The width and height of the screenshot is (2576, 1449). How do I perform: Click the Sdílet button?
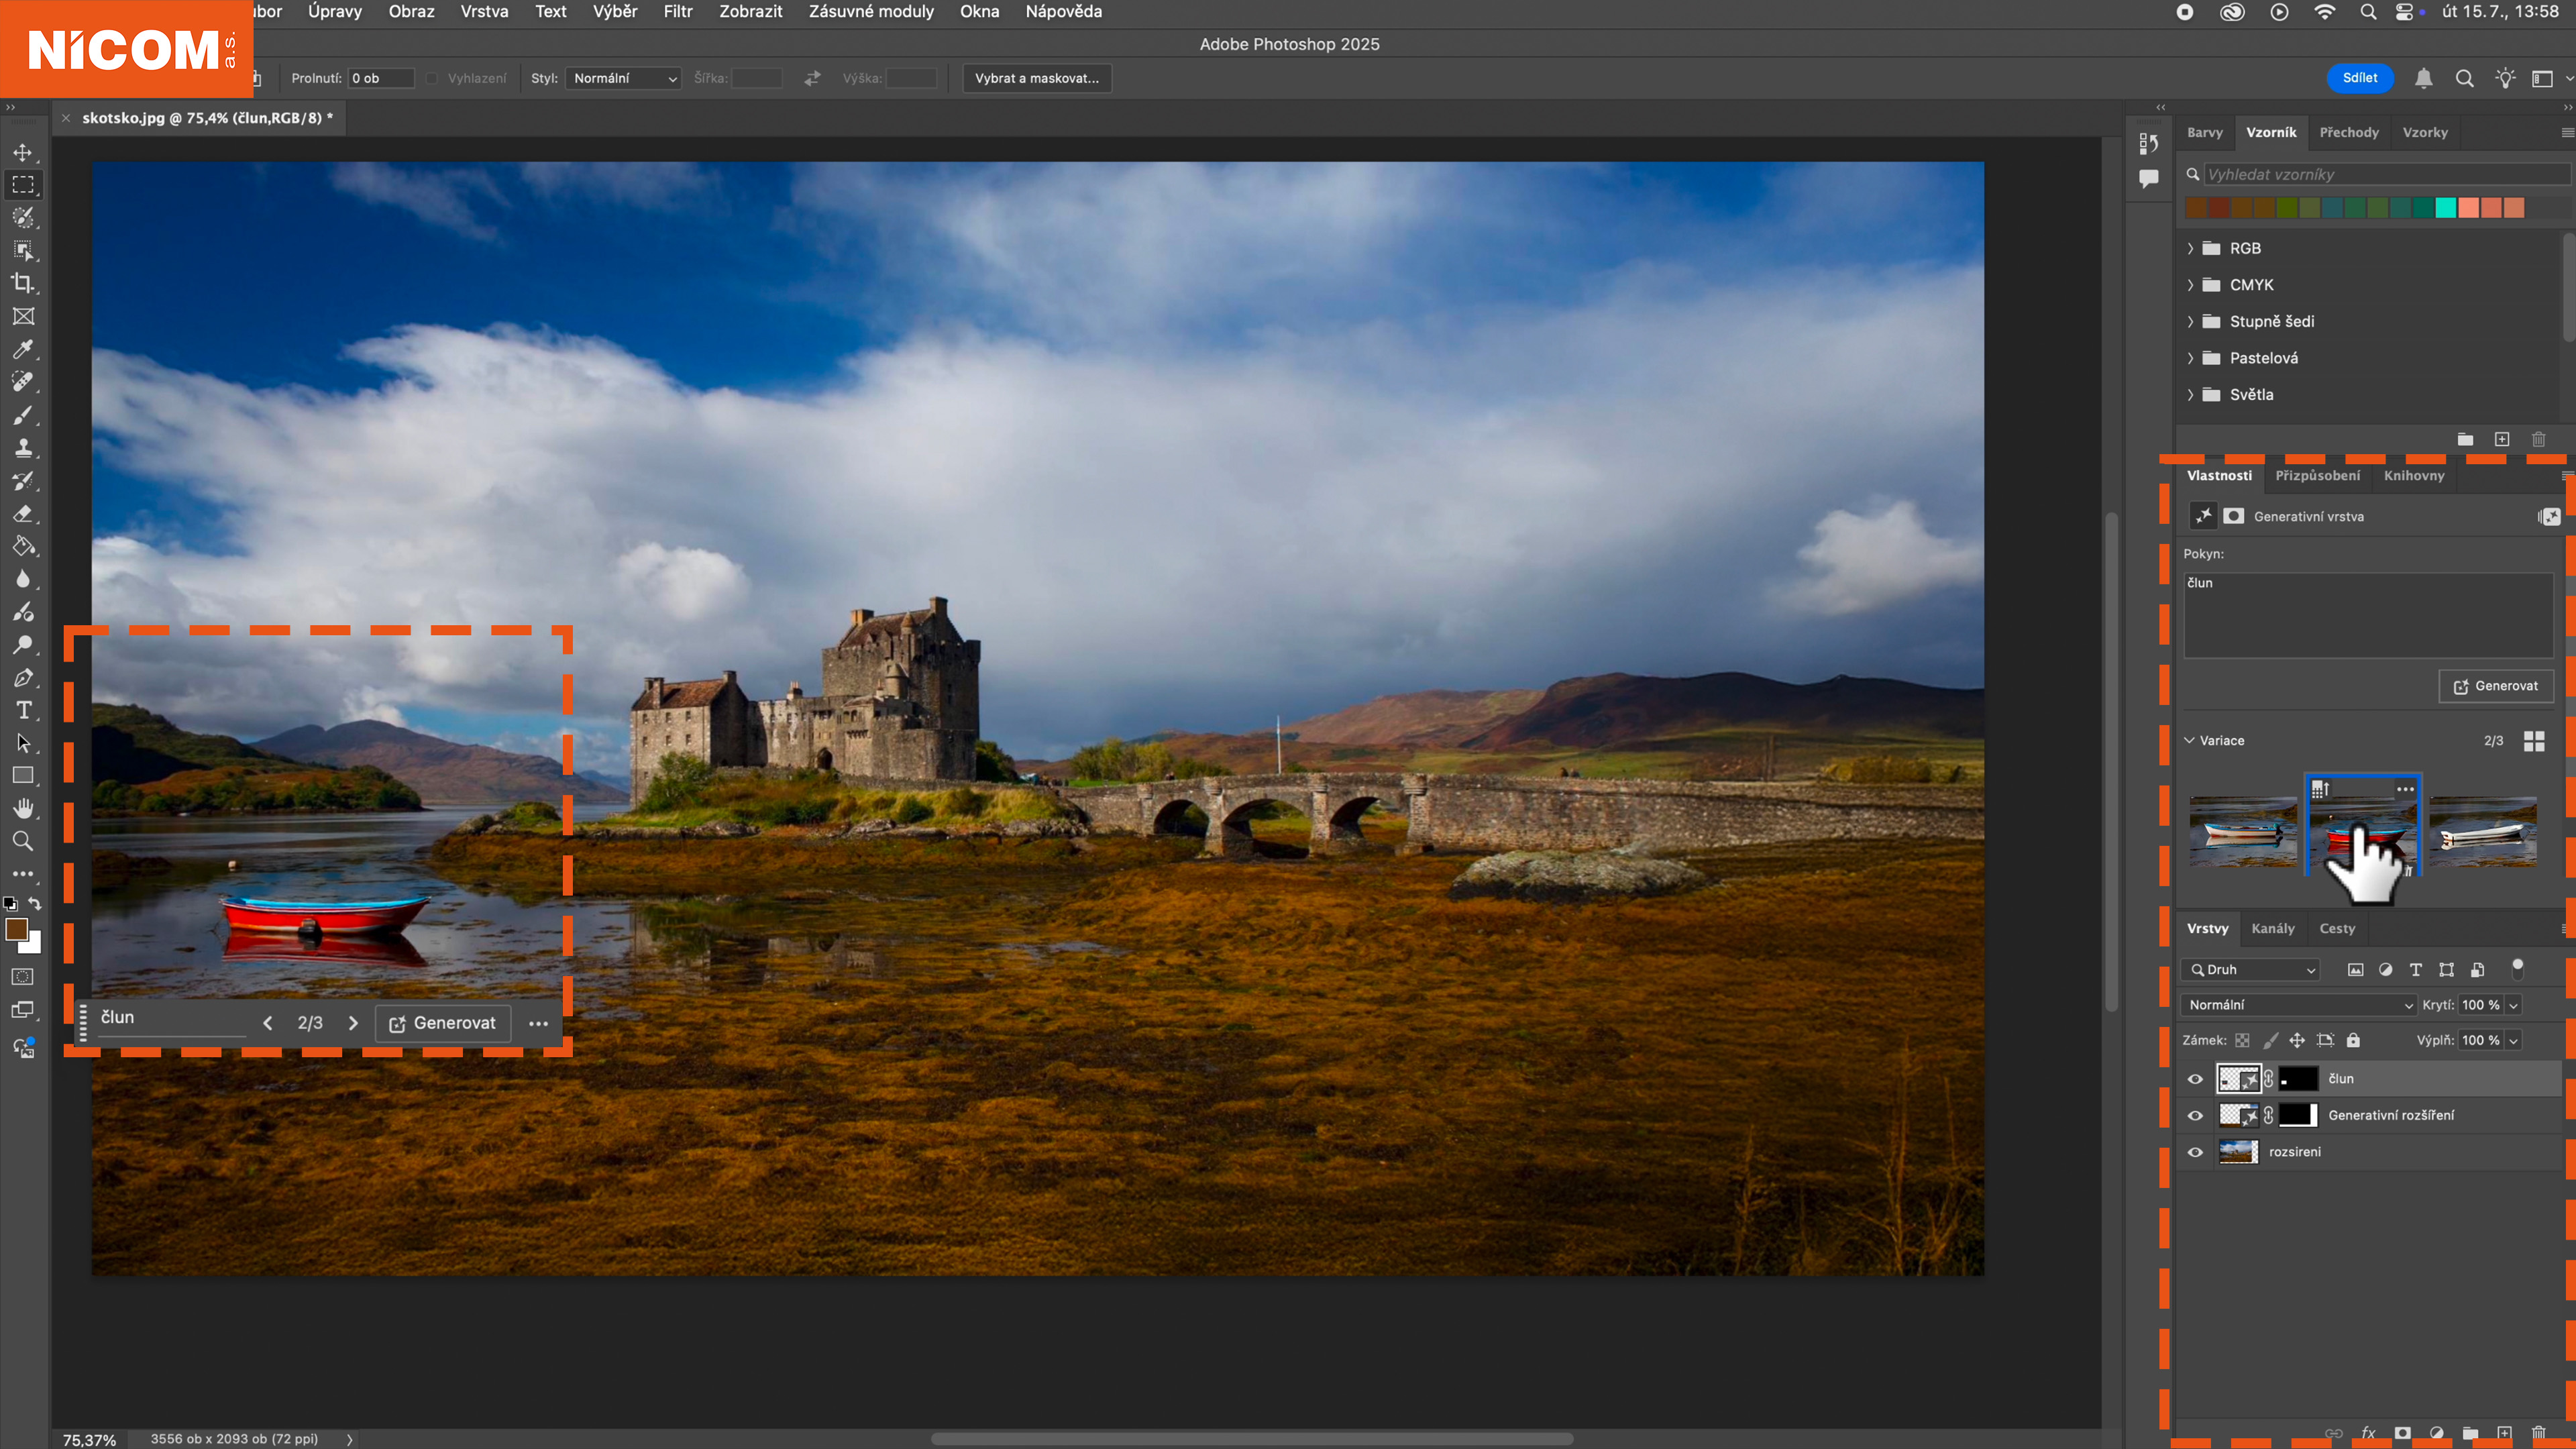pyautogui.click(x=2360, y=78)
